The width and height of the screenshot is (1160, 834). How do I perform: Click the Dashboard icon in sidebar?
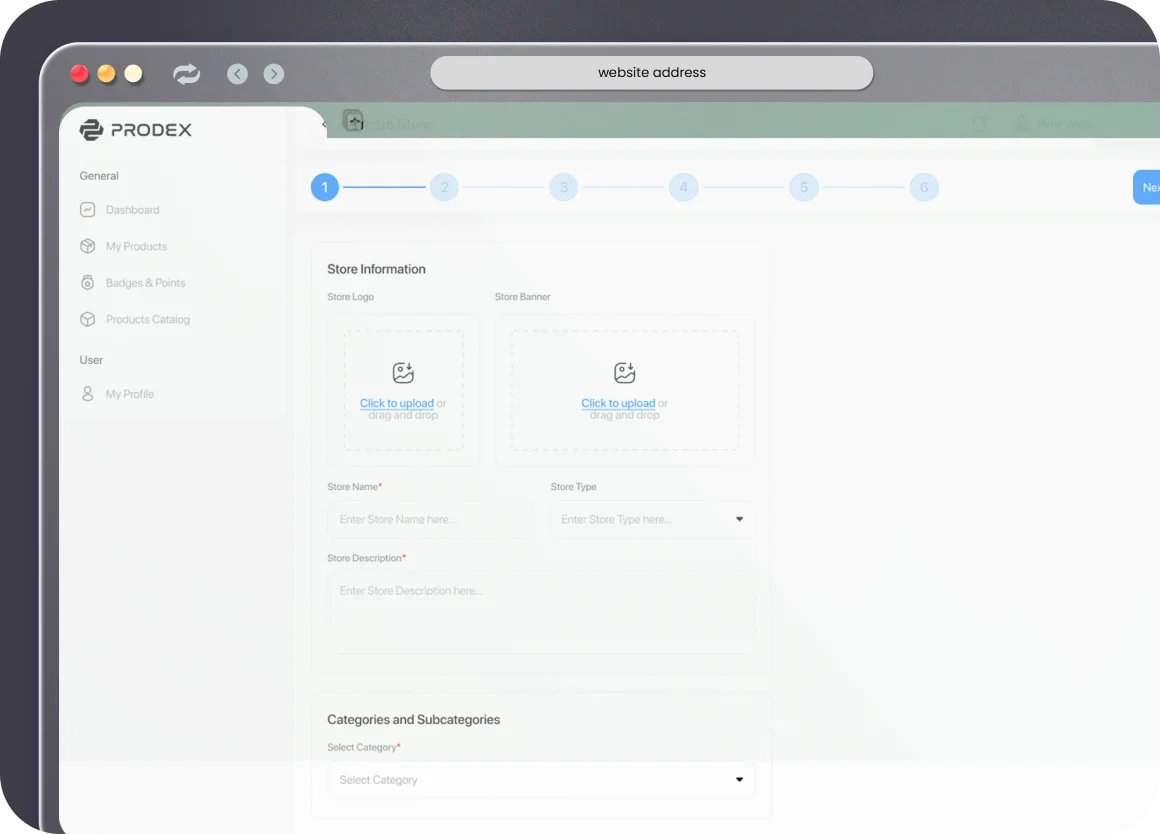point(88,210)
